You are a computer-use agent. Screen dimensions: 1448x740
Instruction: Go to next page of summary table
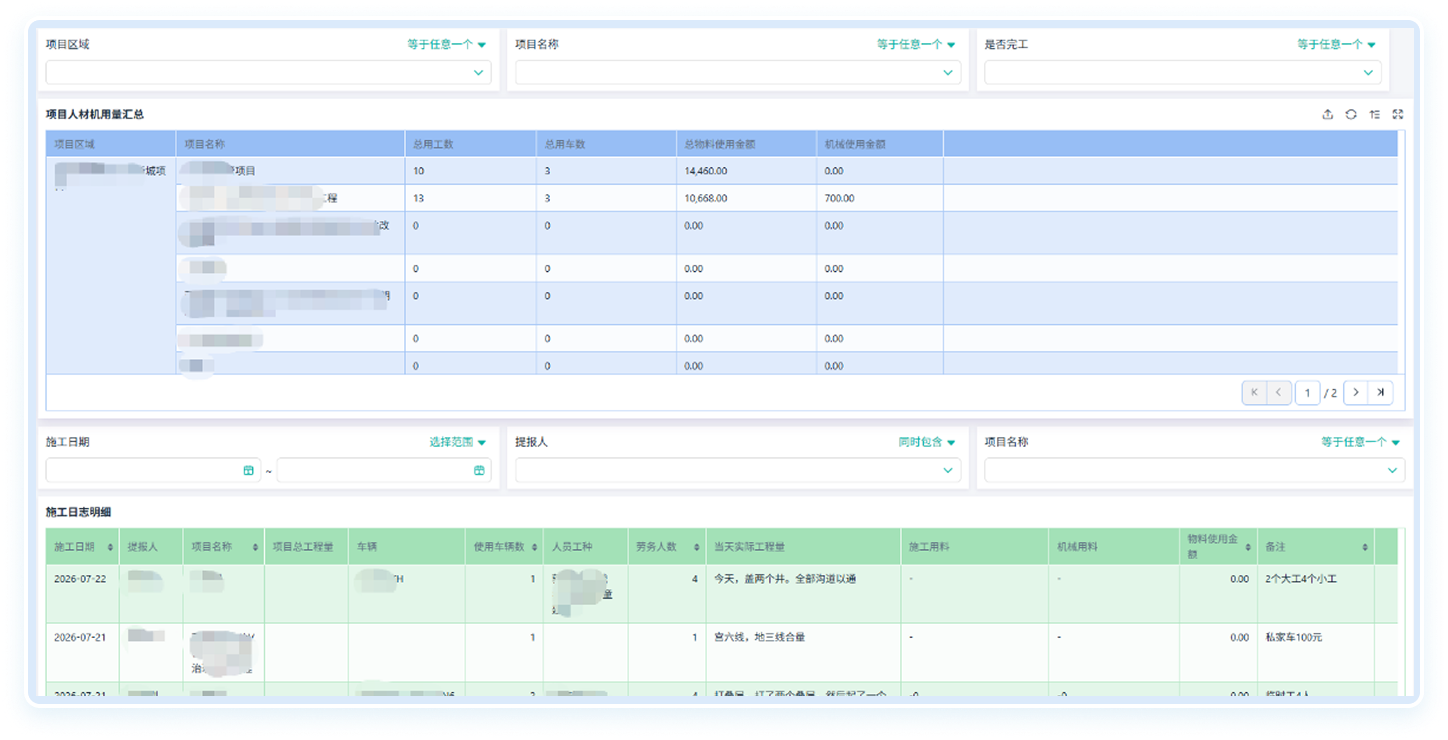click(x=1356, y=392)
